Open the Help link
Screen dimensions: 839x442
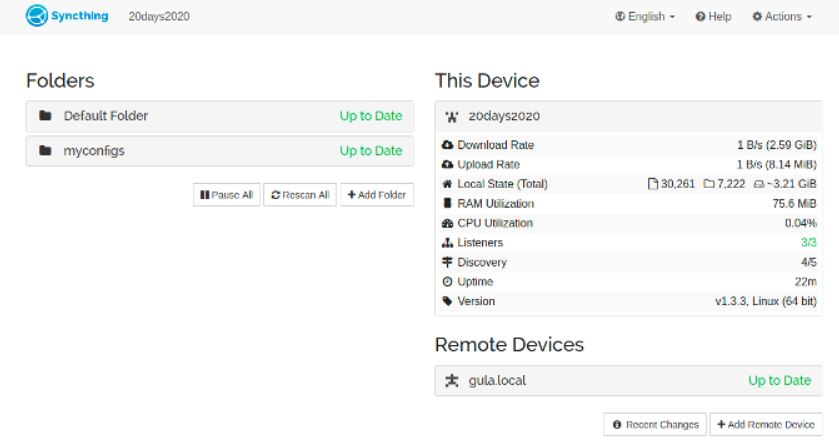point(713,17)
